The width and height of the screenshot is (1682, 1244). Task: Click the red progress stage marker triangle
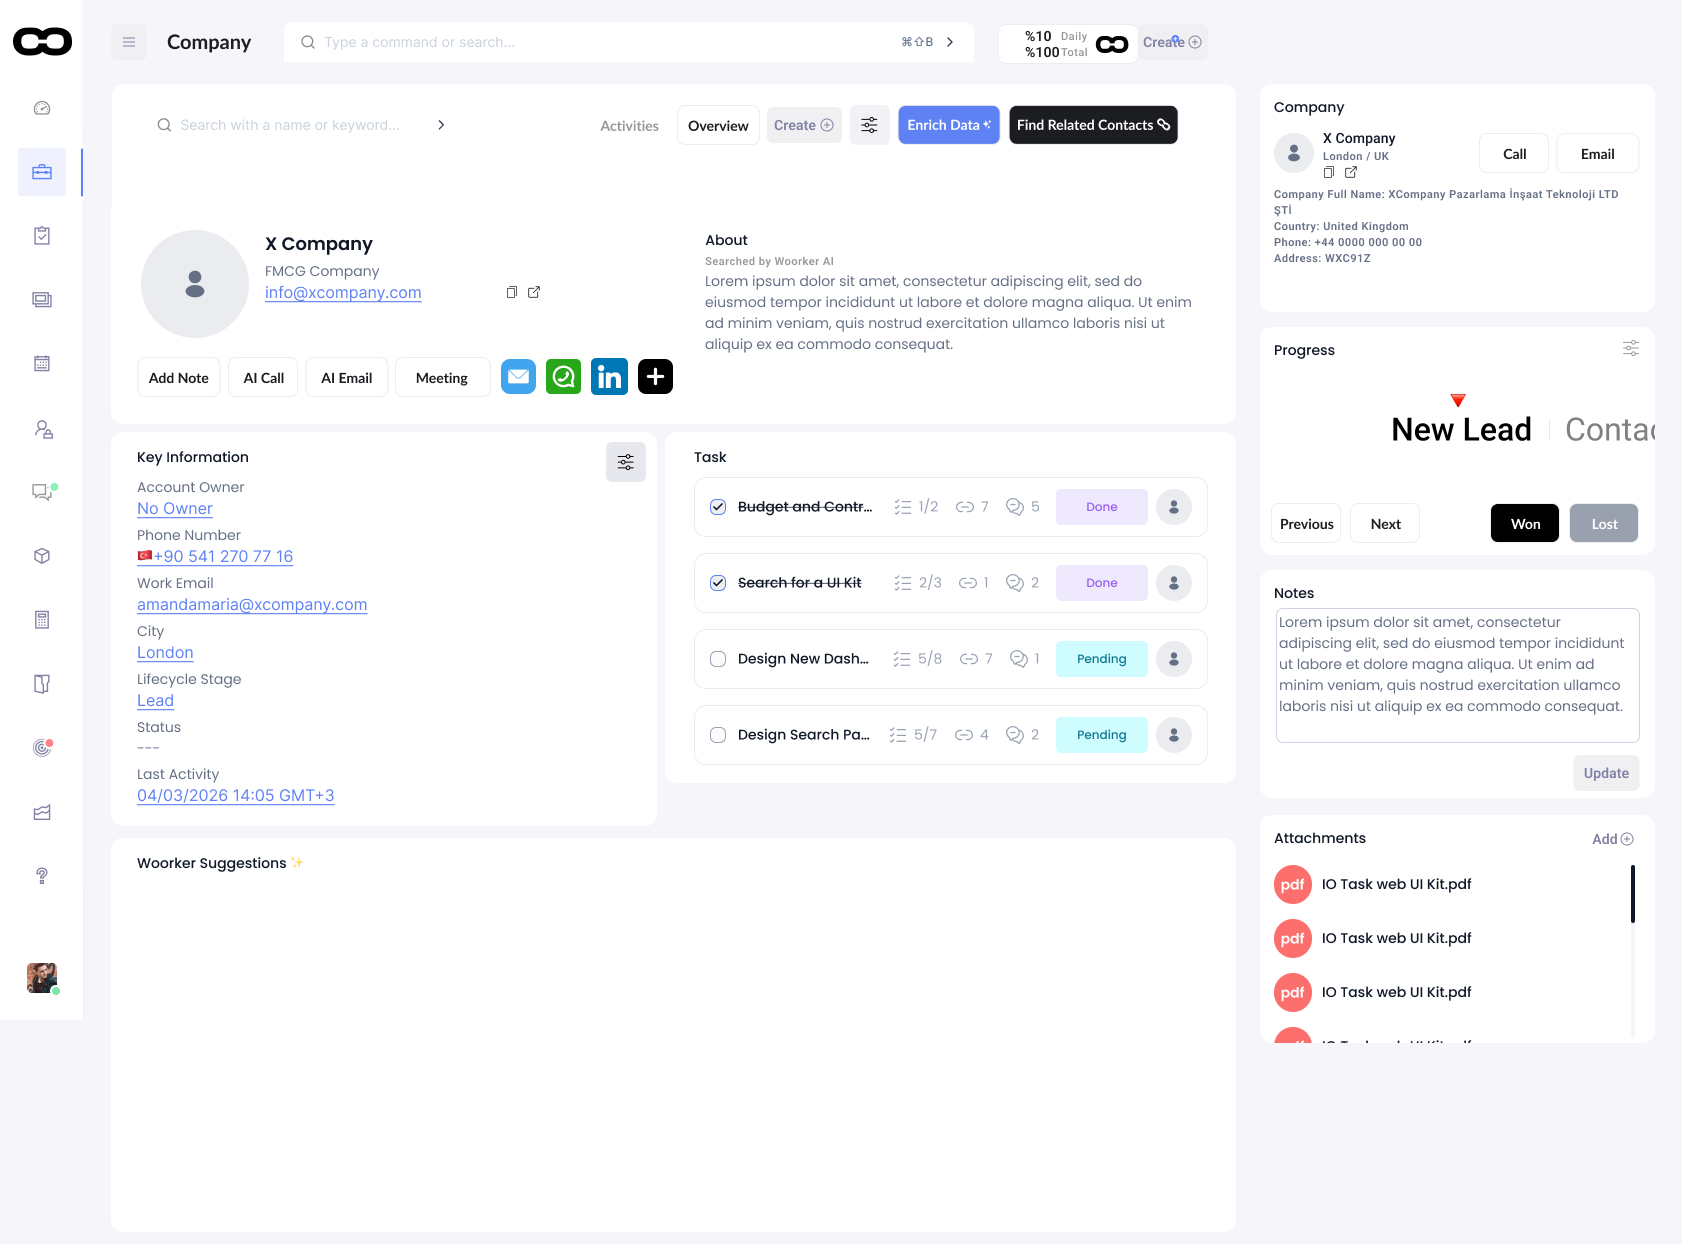(1458, 400)
